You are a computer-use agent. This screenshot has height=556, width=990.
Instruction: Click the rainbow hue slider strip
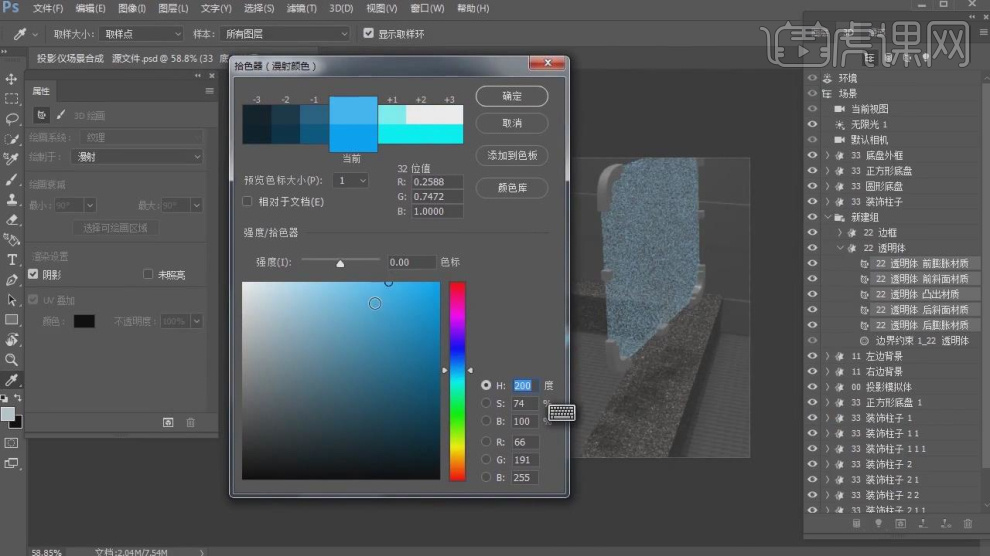[x=457, y=380]
